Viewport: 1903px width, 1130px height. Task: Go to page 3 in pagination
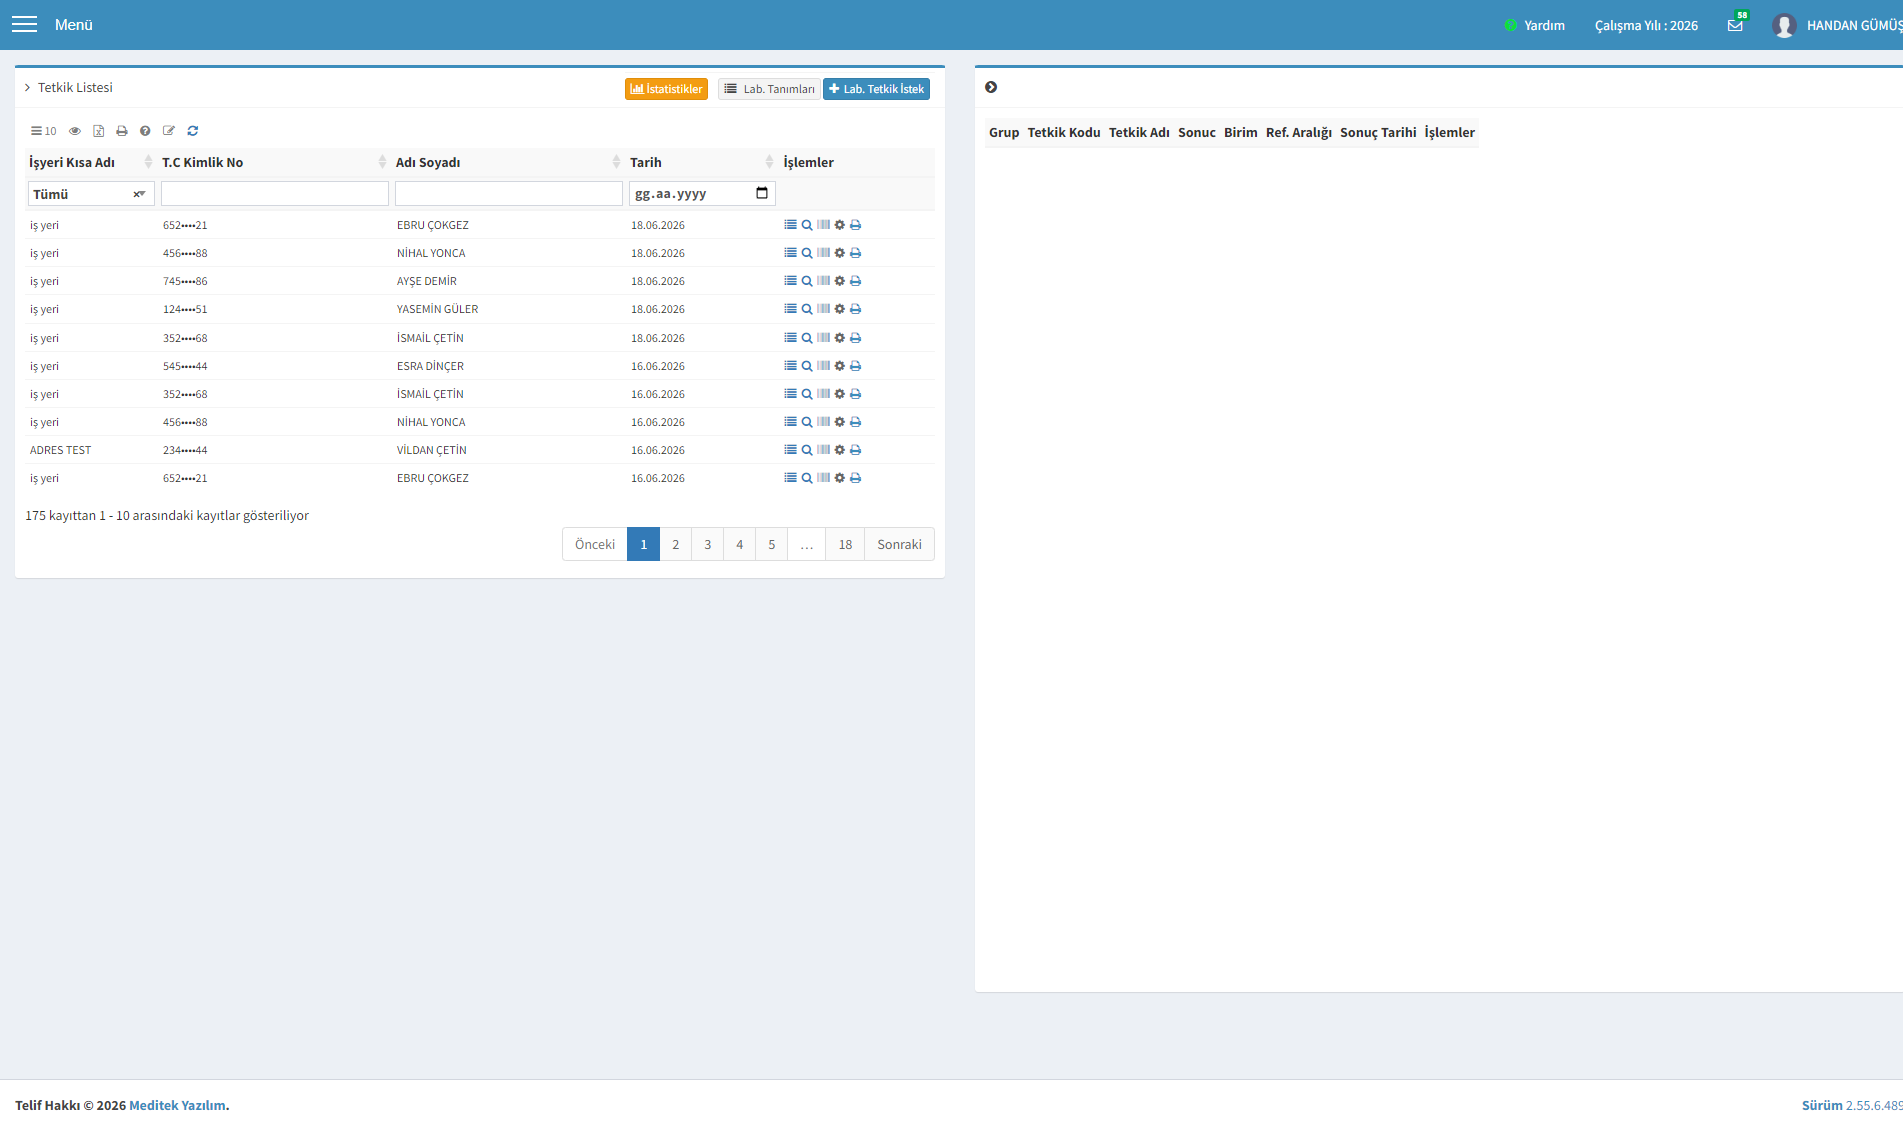pyautogui.click(x=708, y=544)
